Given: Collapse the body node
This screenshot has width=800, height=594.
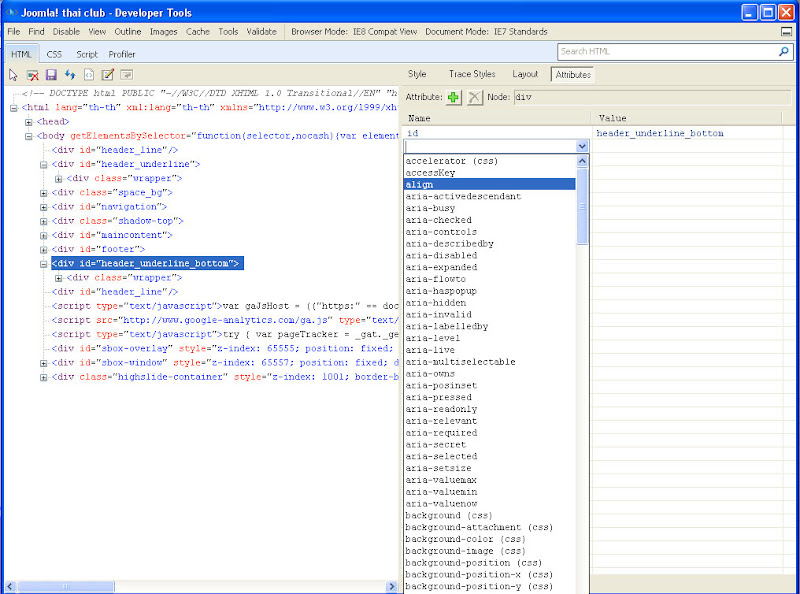Looking at the screenshot, I should [29, 136].
